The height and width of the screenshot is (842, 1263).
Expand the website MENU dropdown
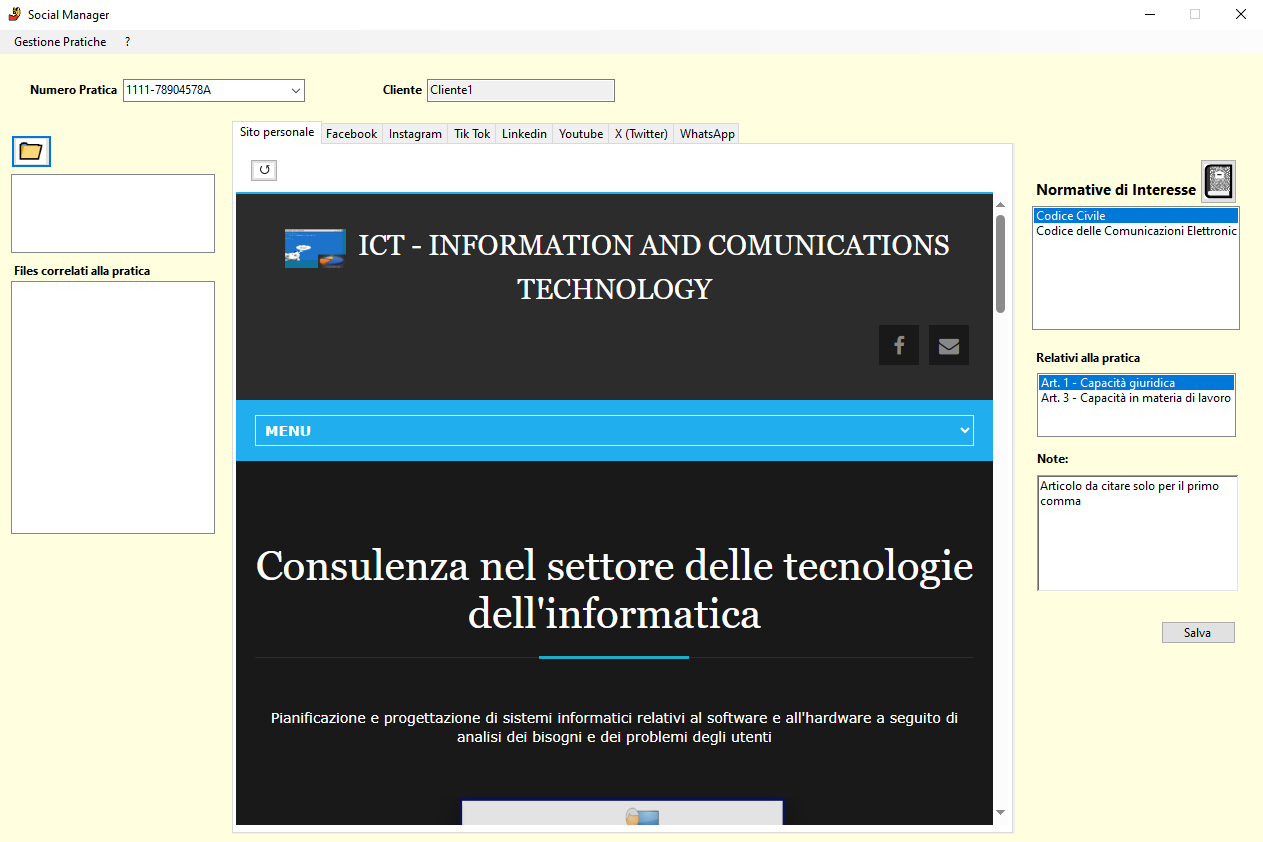(x=614, y=431)
